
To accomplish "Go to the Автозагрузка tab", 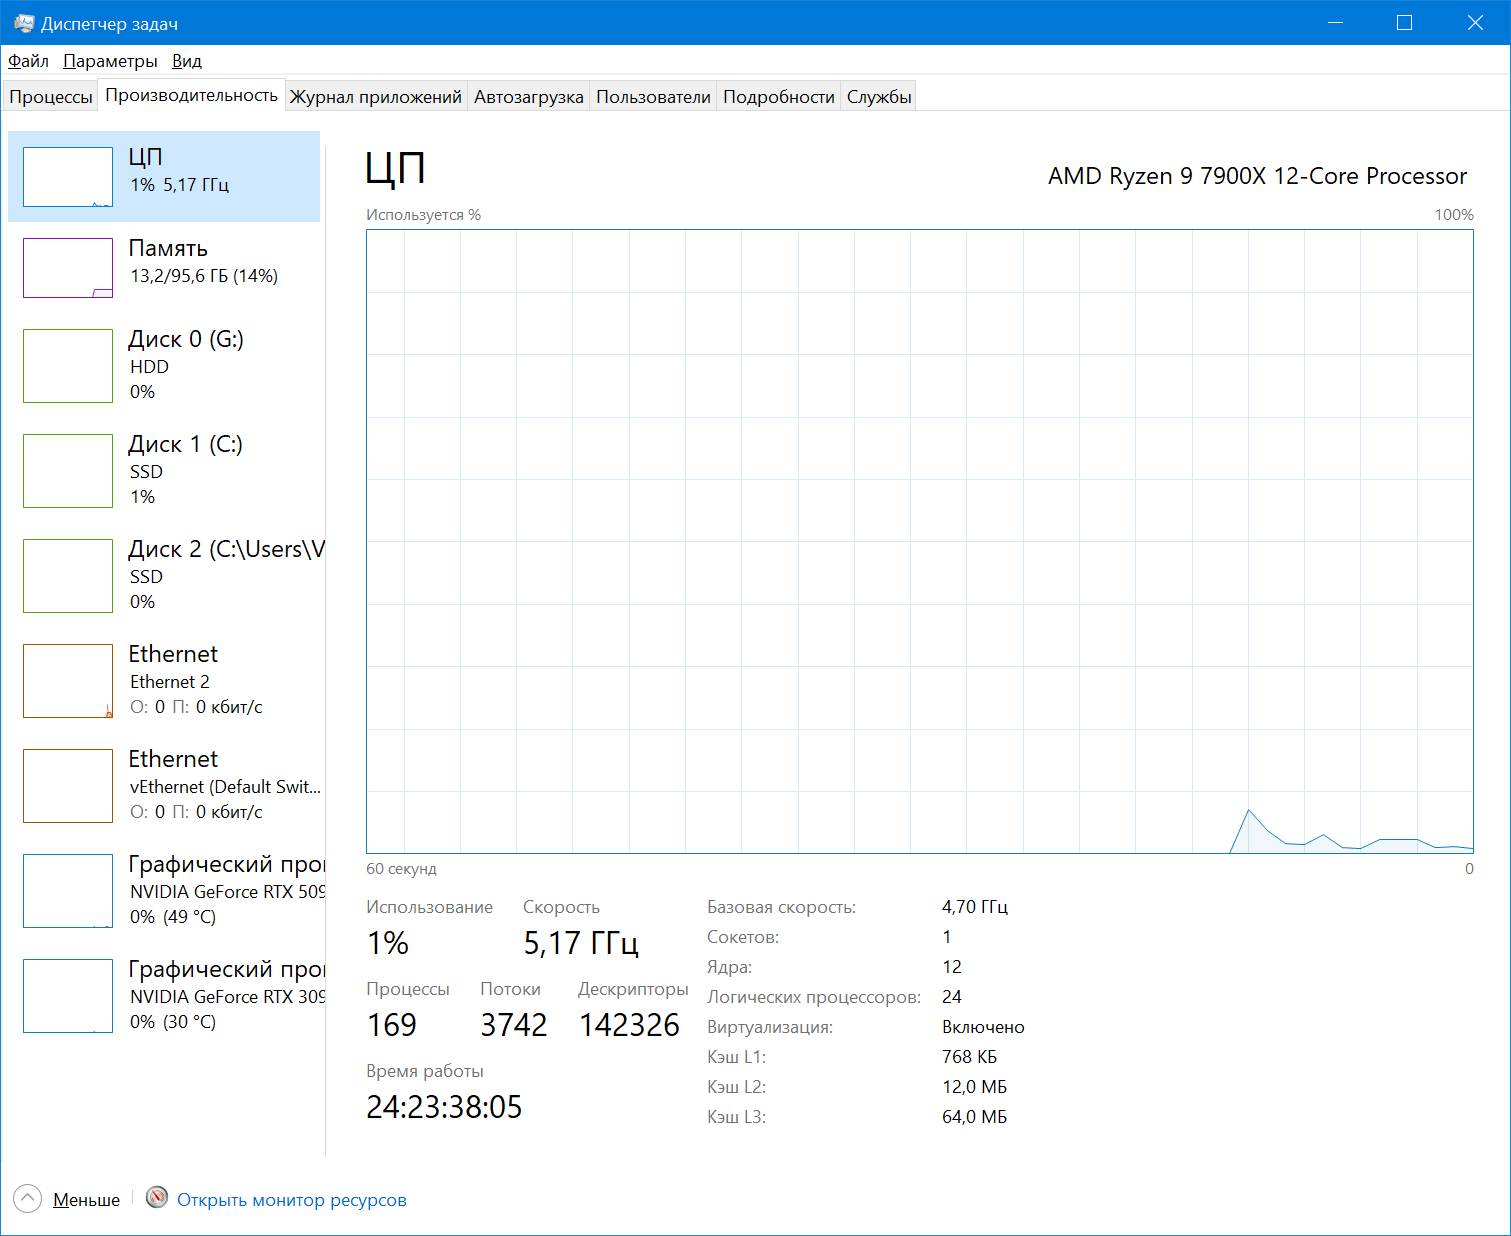I will [529, 97].
